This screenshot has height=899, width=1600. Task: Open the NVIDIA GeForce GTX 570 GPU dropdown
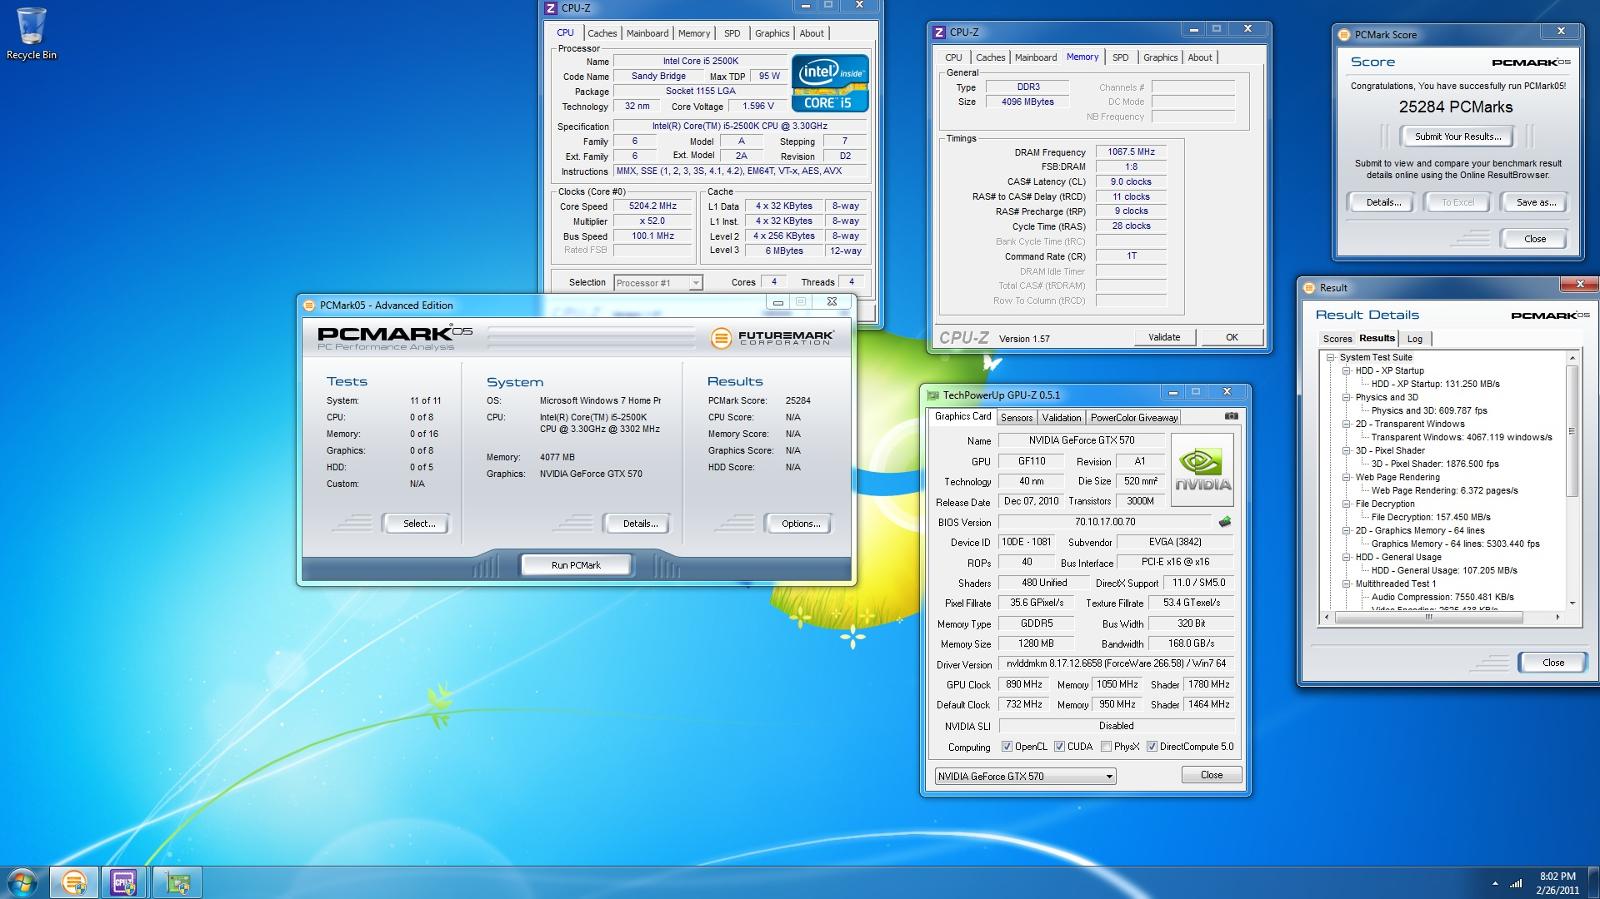coord(1025,776)
